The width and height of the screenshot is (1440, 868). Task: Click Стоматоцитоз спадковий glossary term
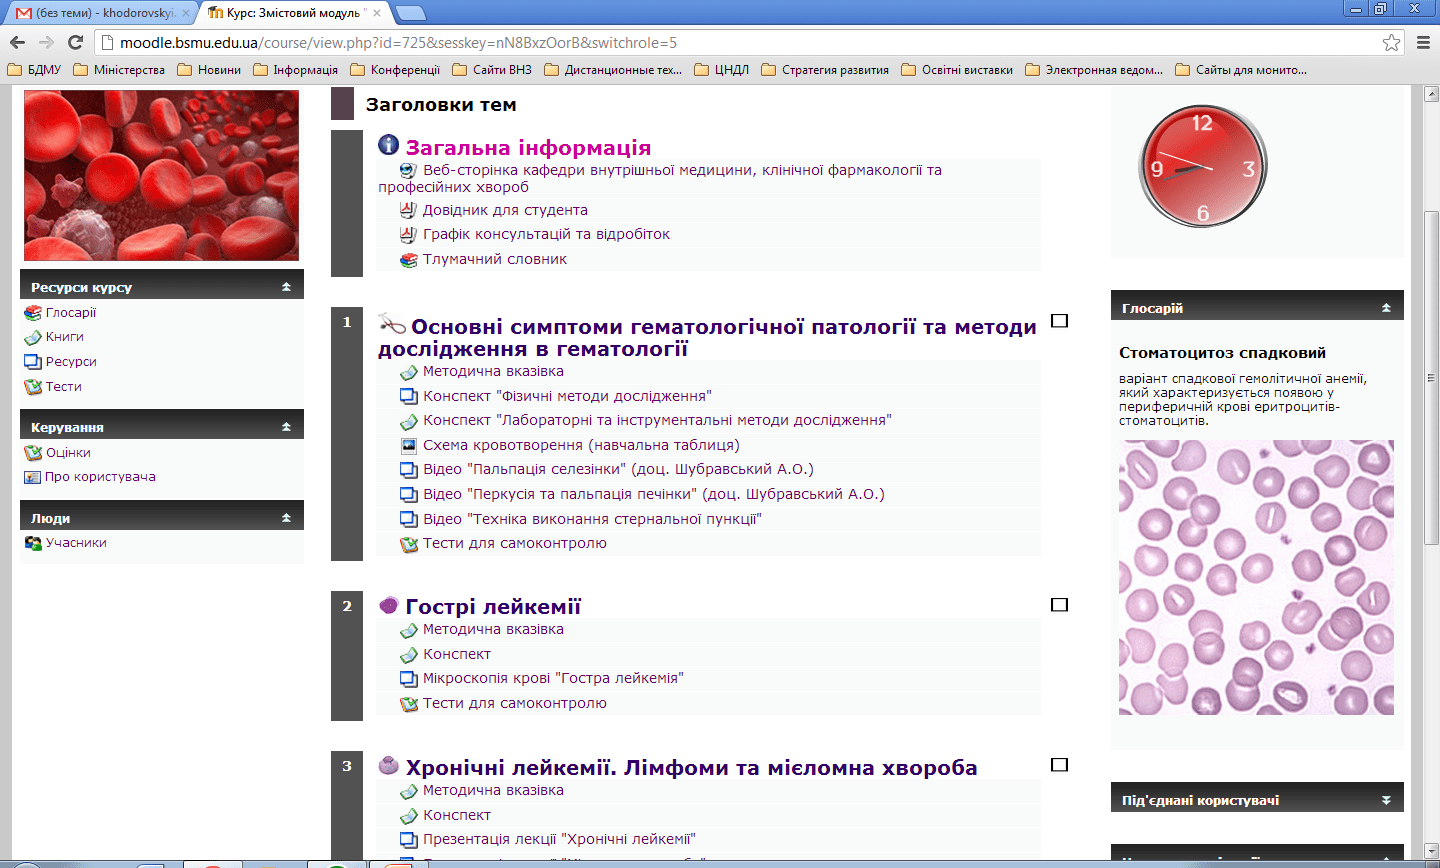coord(1222,353)
